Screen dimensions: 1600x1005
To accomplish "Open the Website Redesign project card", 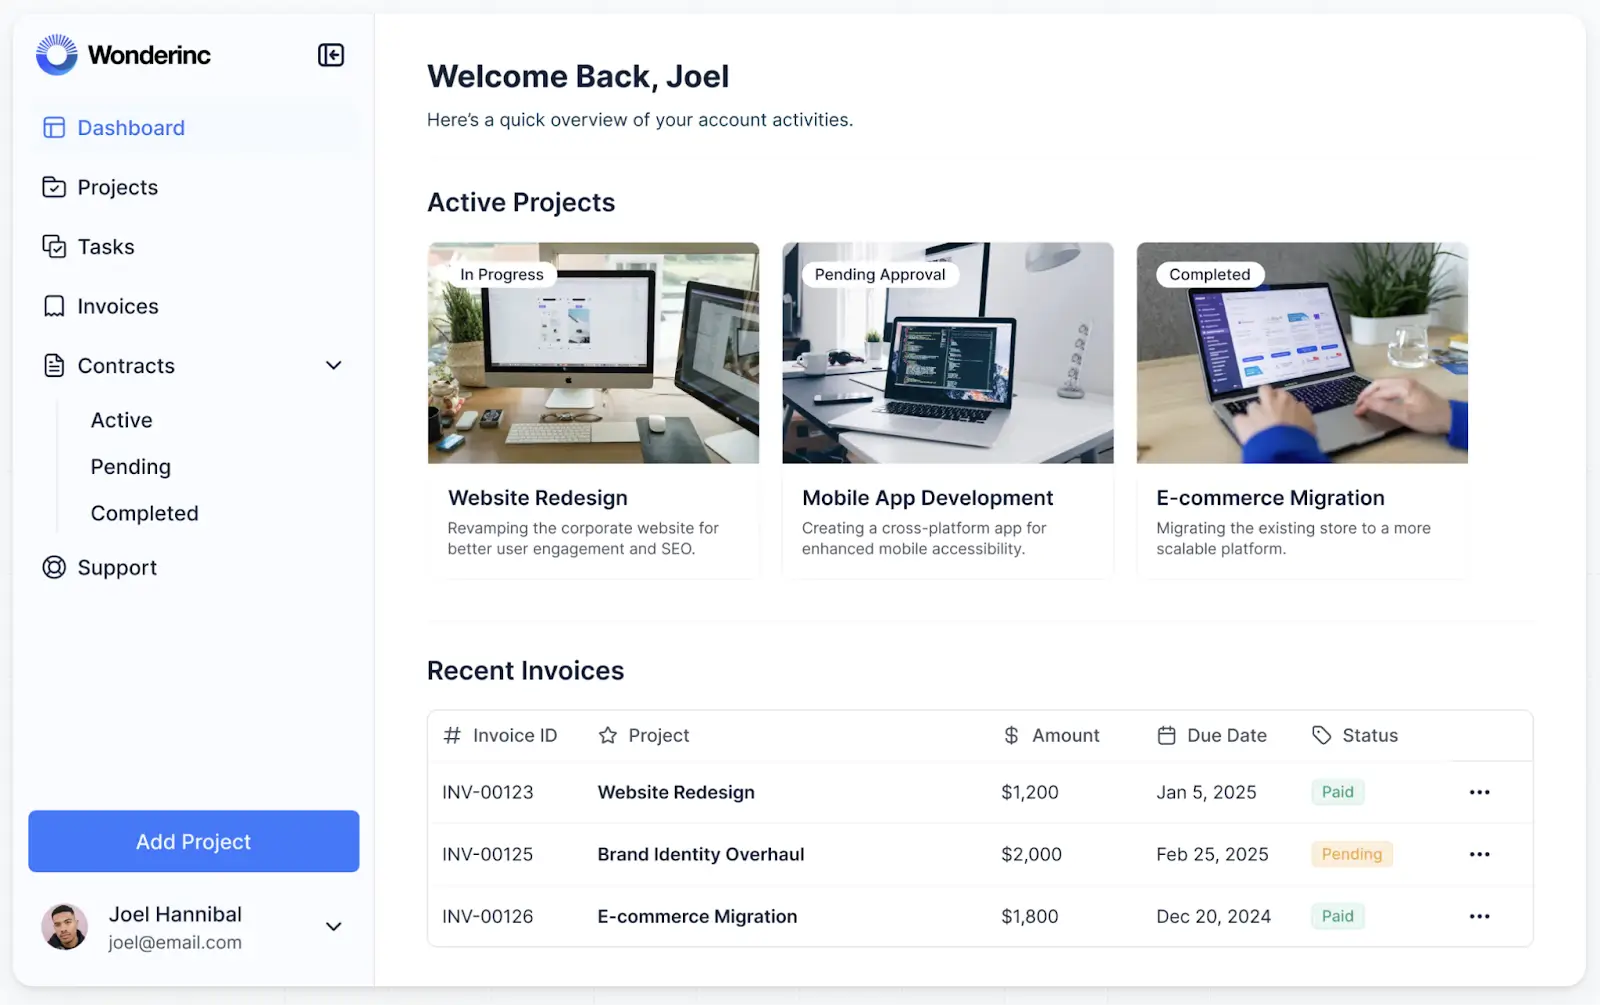I will (x=593, y=410).
